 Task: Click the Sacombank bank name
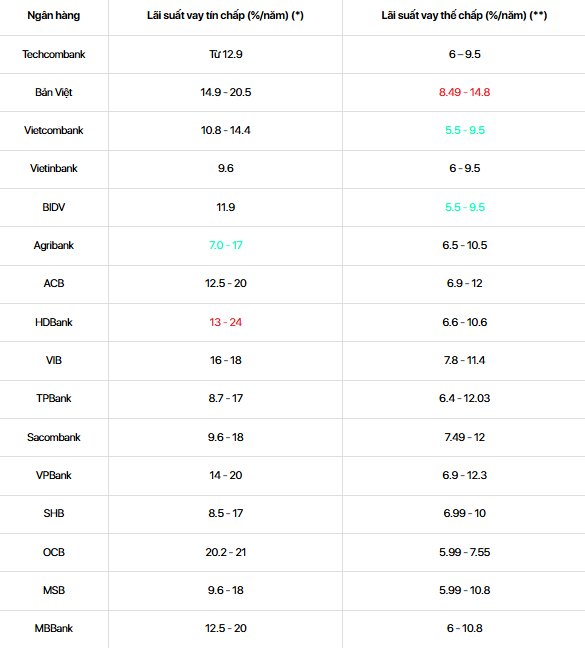[54, 437]
